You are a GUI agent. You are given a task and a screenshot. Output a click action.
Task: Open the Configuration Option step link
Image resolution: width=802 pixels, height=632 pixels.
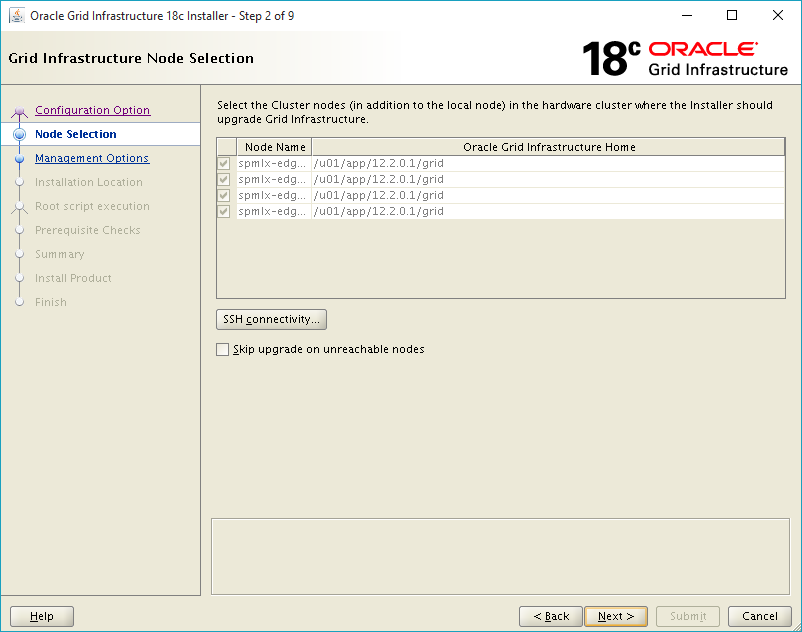93,110
